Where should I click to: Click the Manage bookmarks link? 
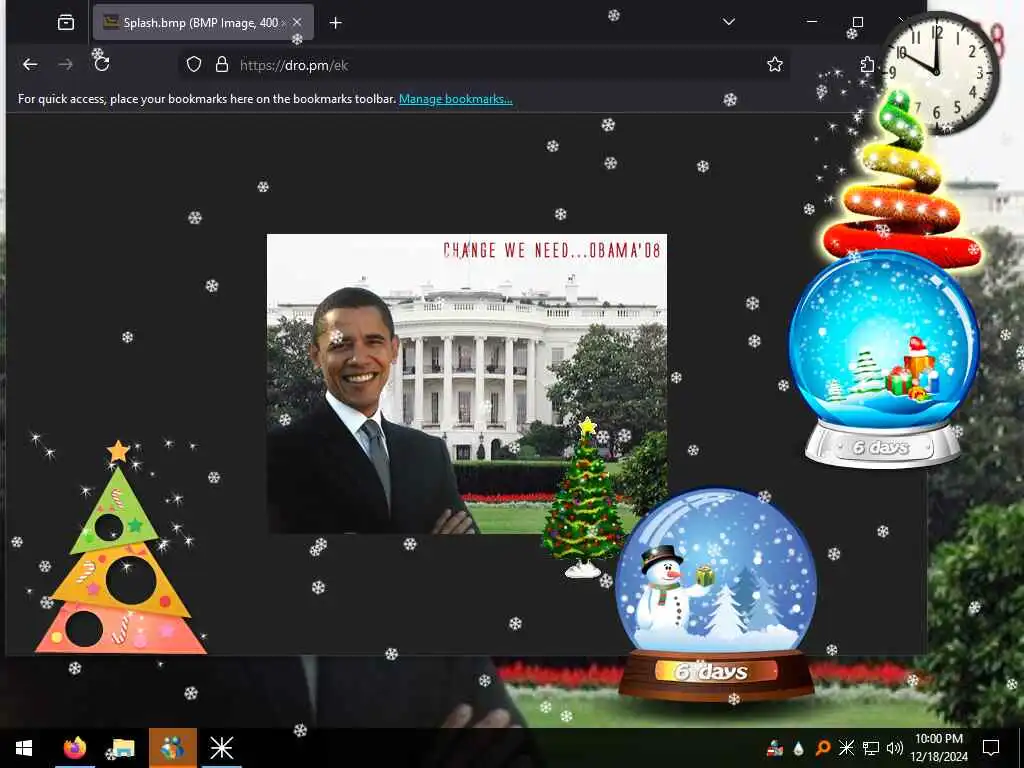click(x=455, y=99)
